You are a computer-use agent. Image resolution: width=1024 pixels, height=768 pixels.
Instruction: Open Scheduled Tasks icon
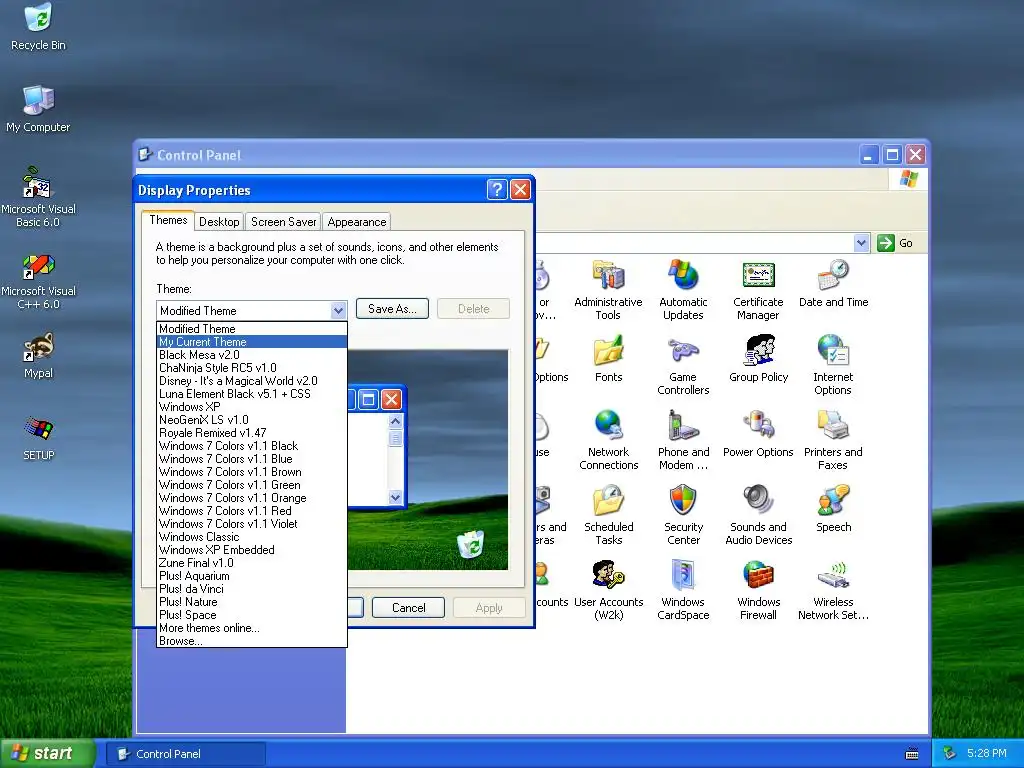pyautogui.click(x=608, y=515)
